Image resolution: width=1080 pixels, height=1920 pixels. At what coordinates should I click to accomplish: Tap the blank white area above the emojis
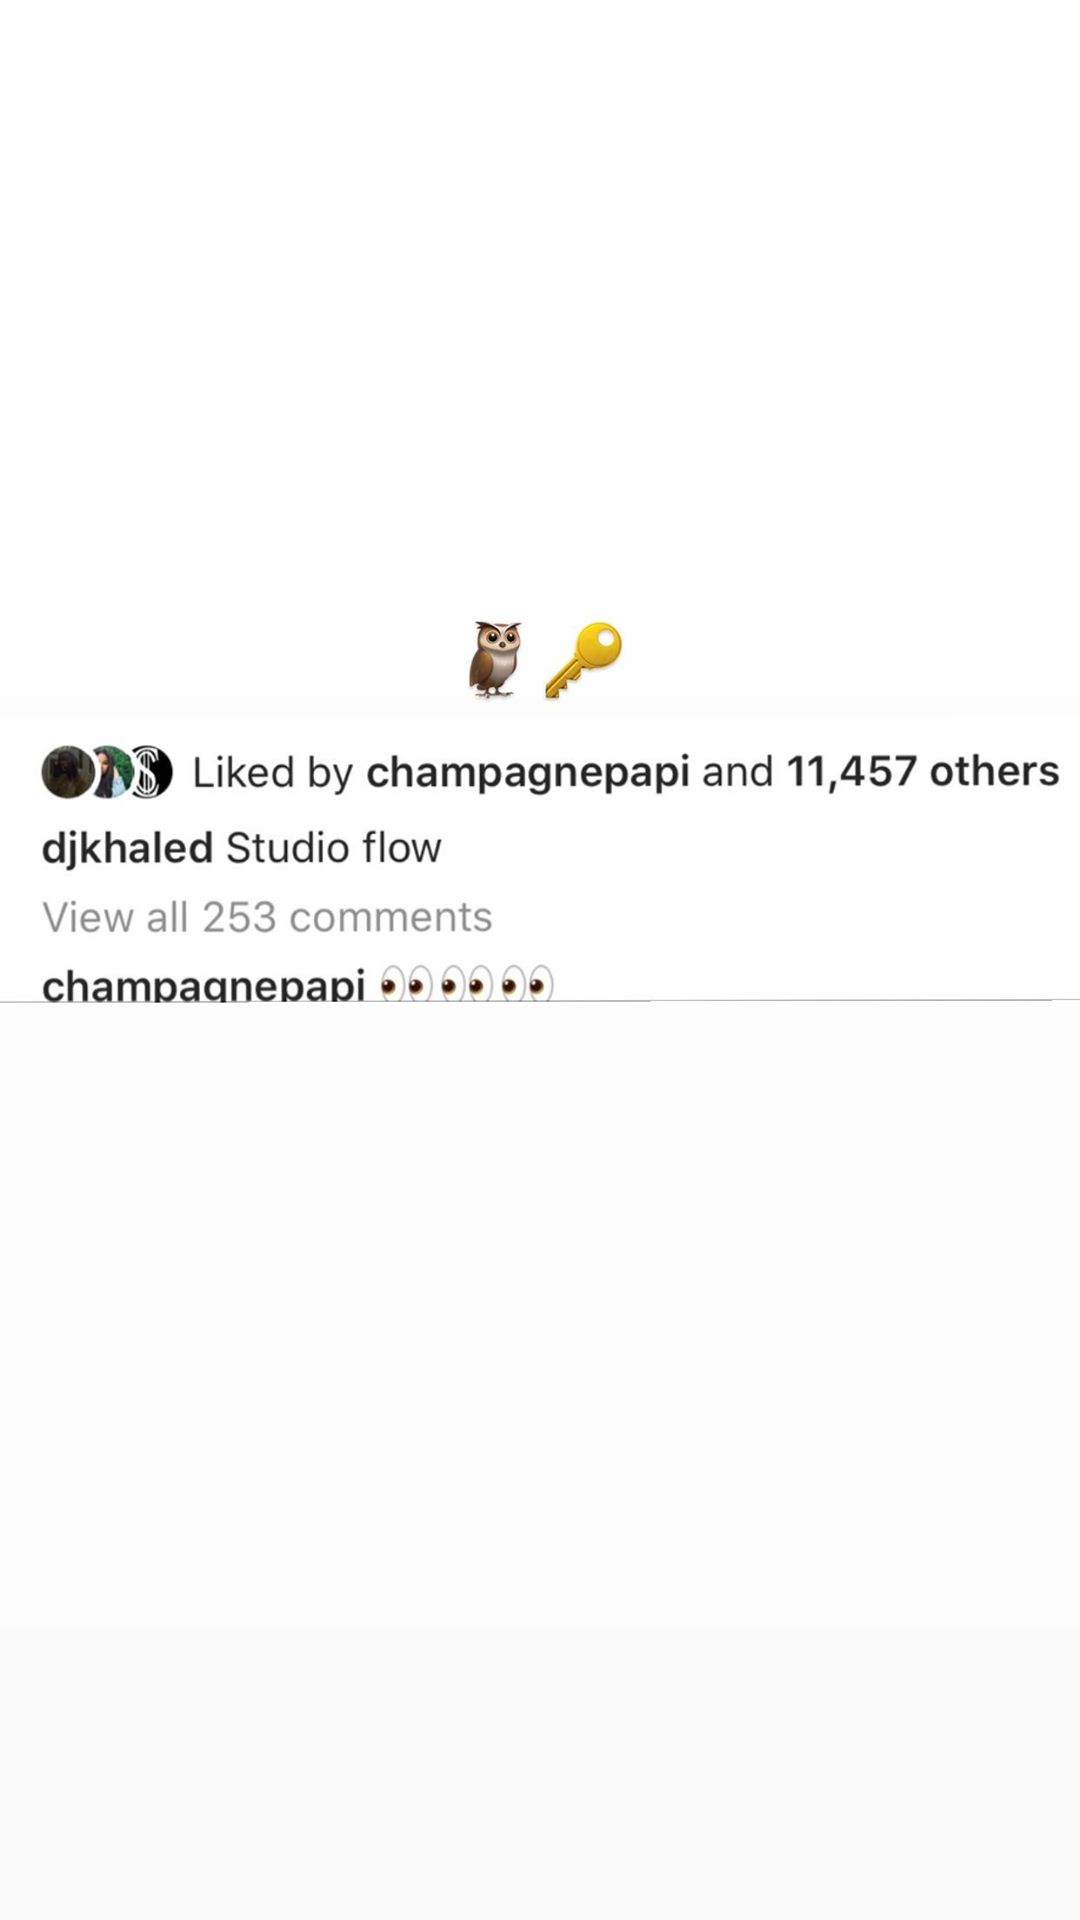[x=540, y=300]
